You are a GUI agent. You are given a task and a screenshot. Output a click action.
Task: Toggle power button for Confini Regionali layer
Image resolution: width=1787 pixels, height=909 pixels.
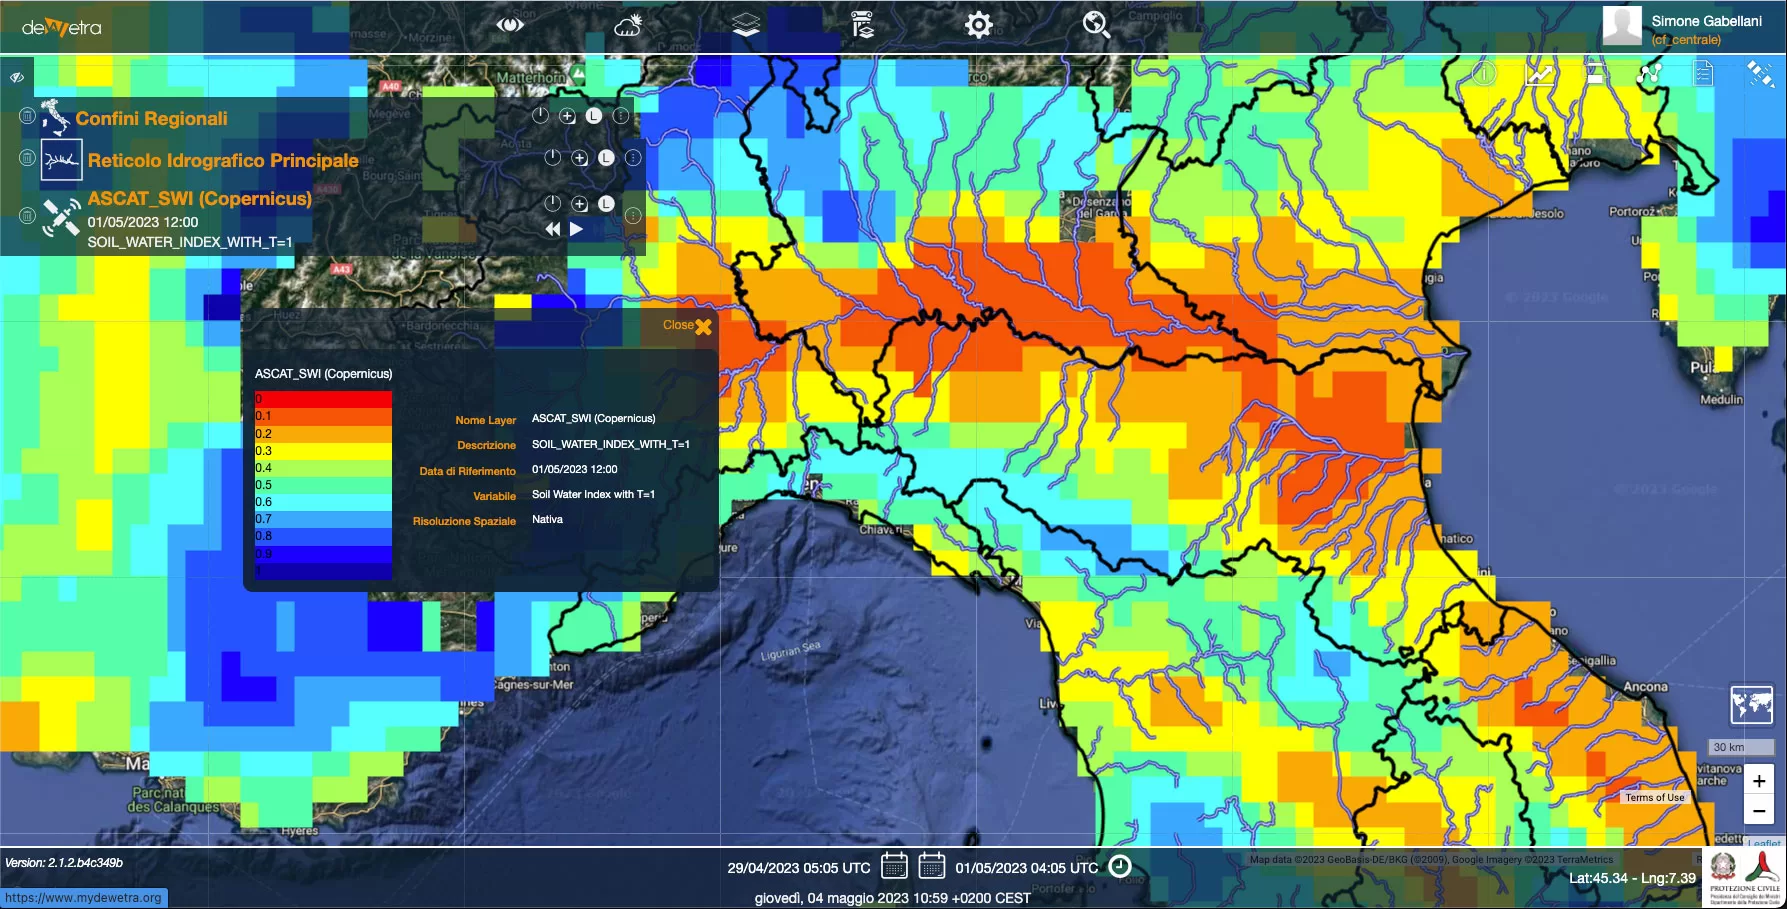coord(540,115)
